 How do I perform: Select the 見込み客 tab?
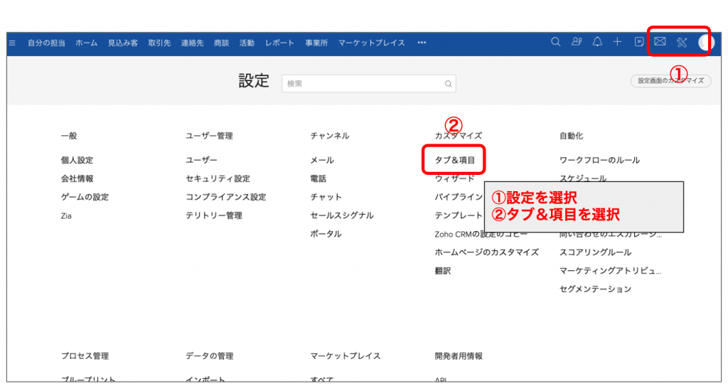tap(123, 43)
